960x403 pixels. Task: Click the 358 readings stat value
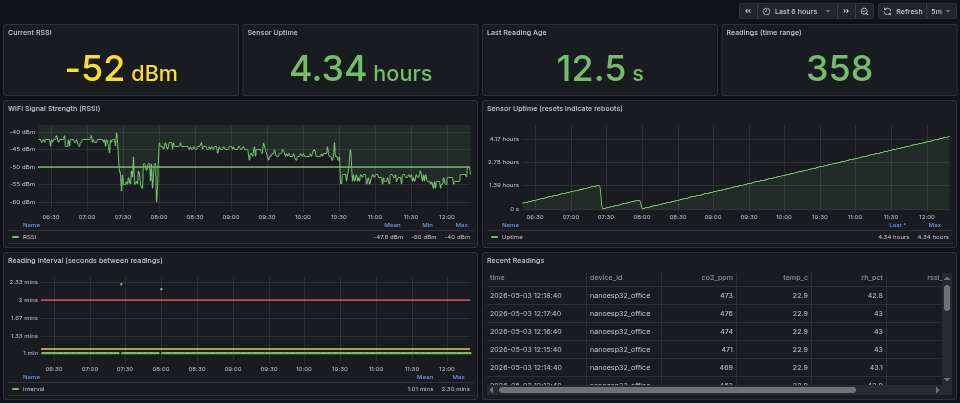point(839,69)
